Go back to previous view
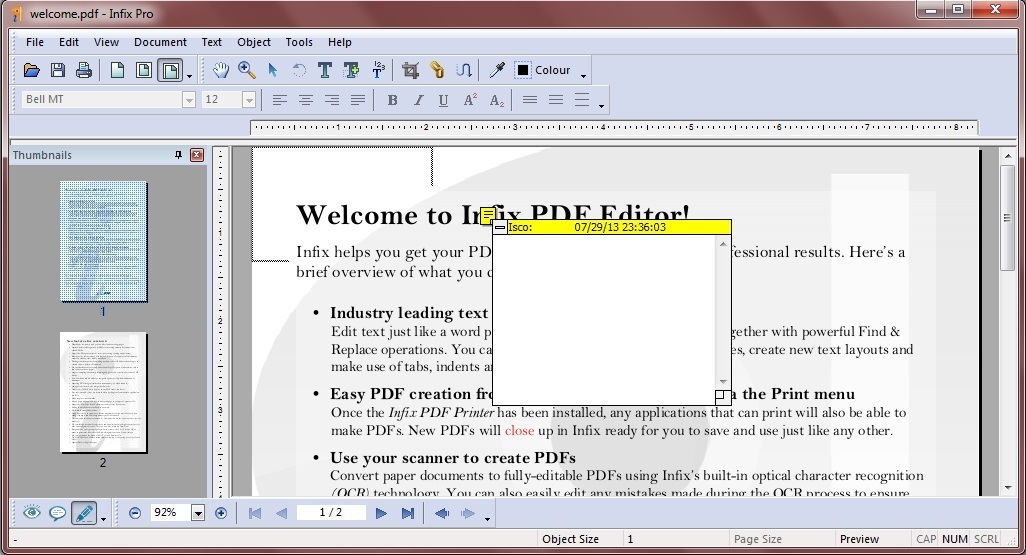1026x555 pixels. [x=442, y=513]
